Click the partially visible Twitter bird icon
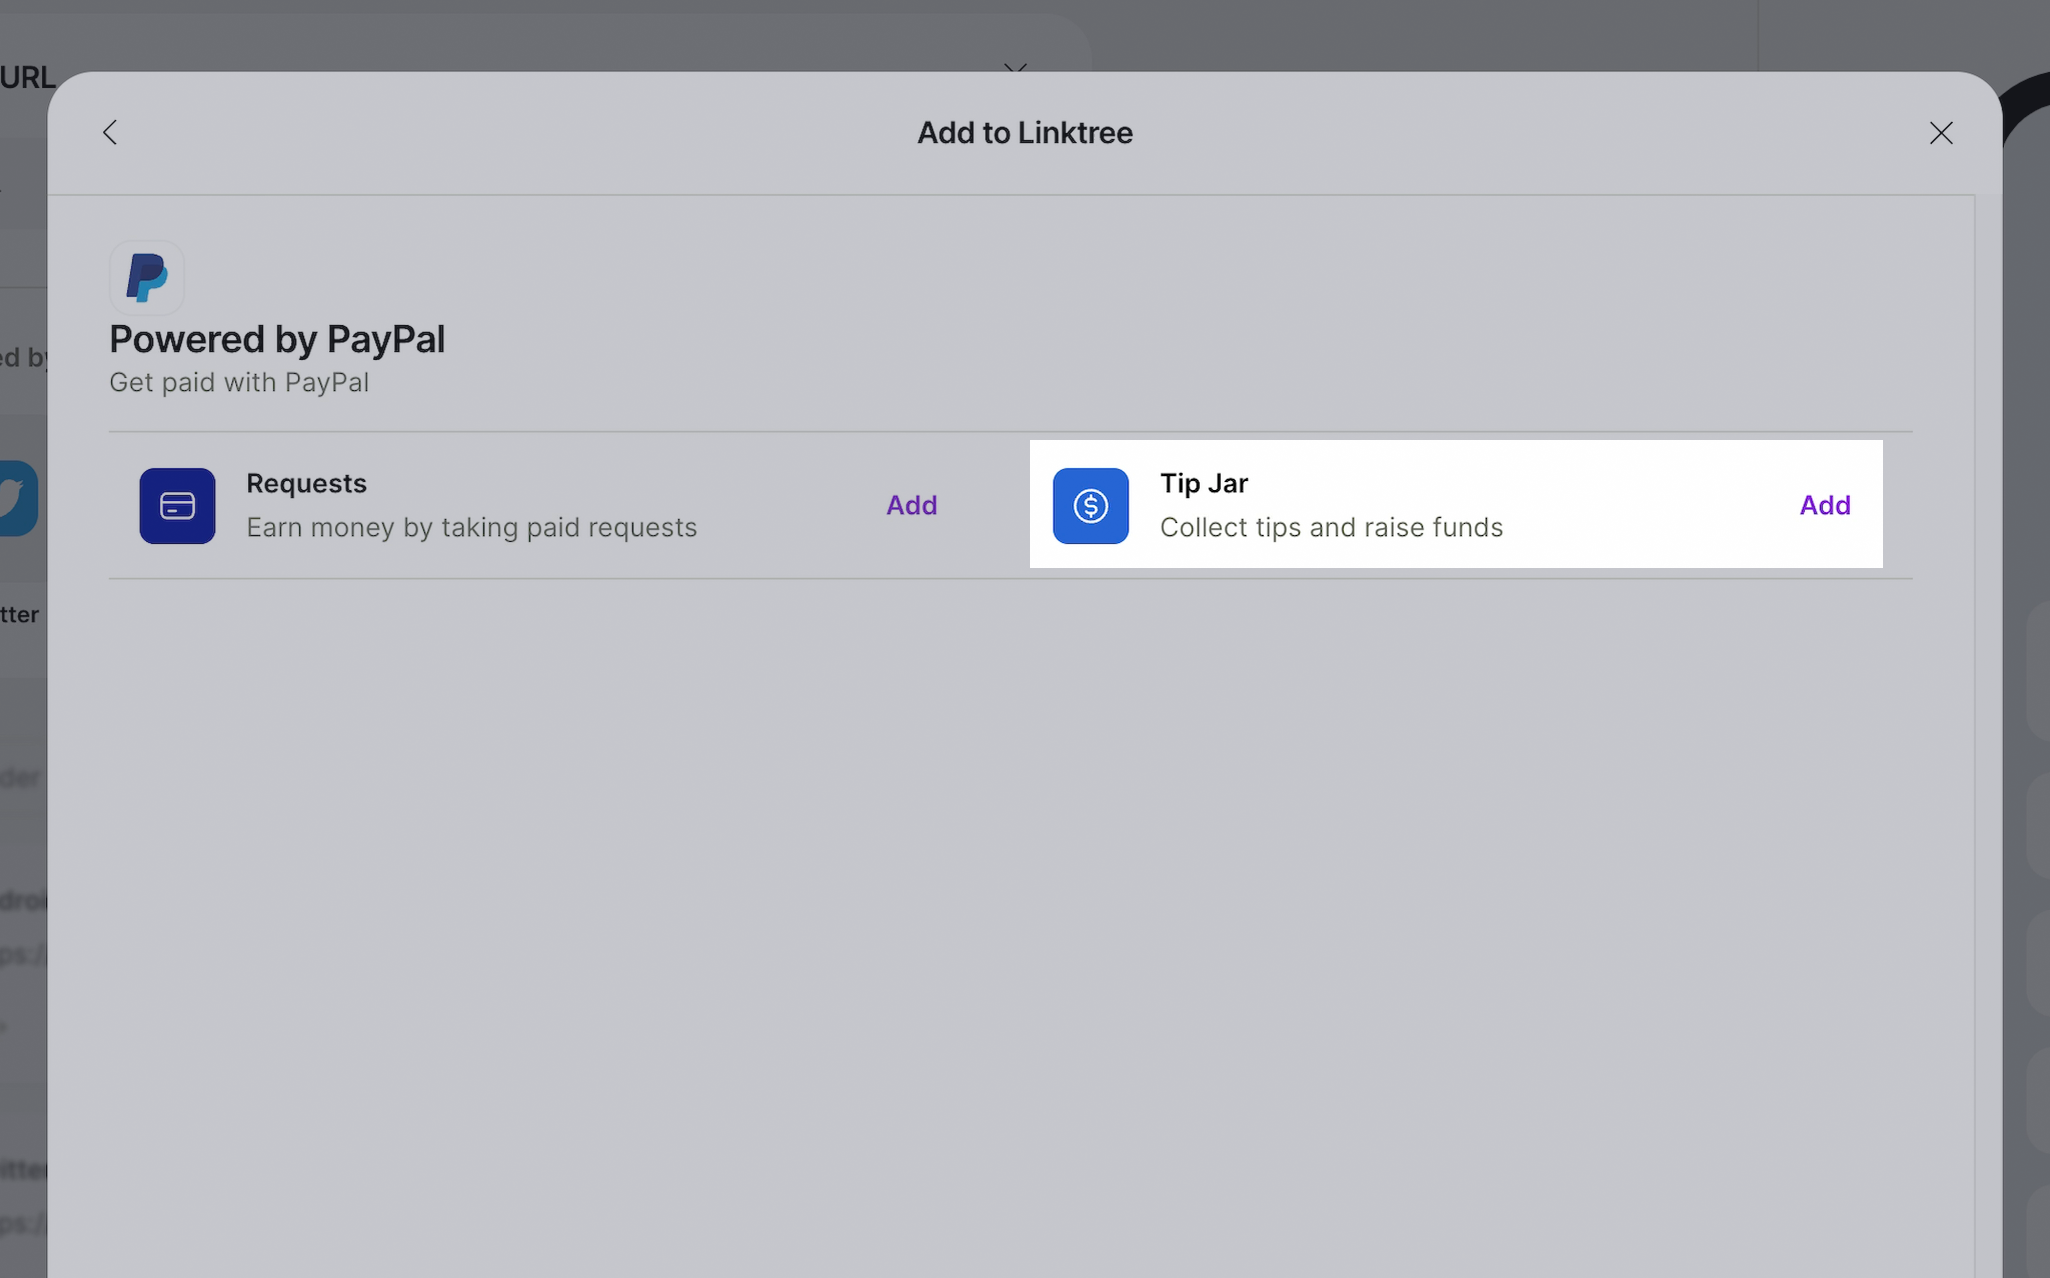Viewport: 2050px width, 1278px height. click(x=18, y=498)
